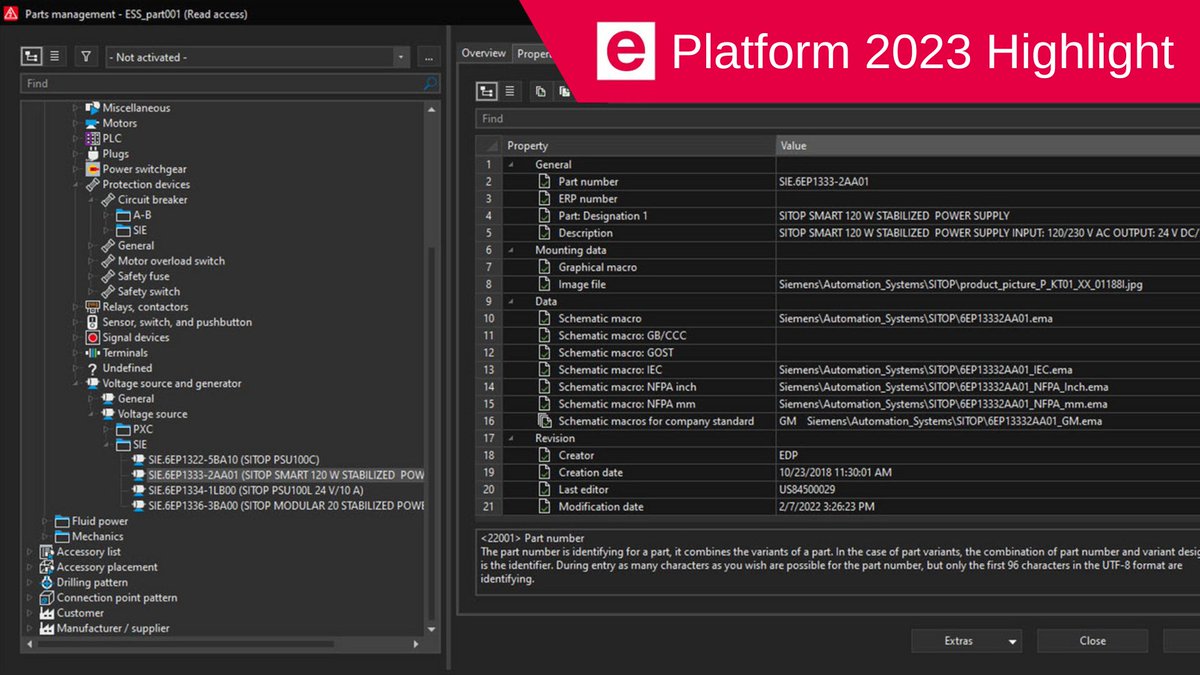
Task: Click the property panel Find field
Action: tap(837, 119)
